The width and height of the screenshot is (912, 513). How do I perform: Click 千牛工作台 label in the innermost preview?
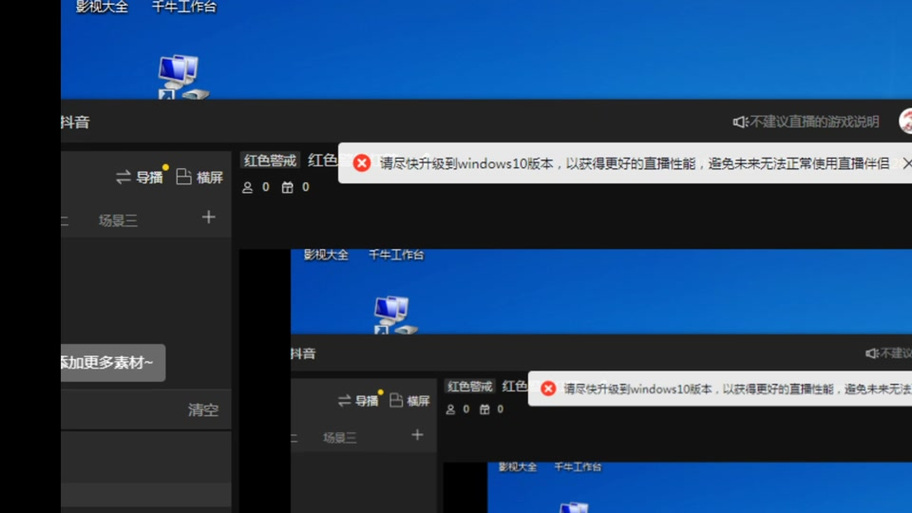[578, 467]
